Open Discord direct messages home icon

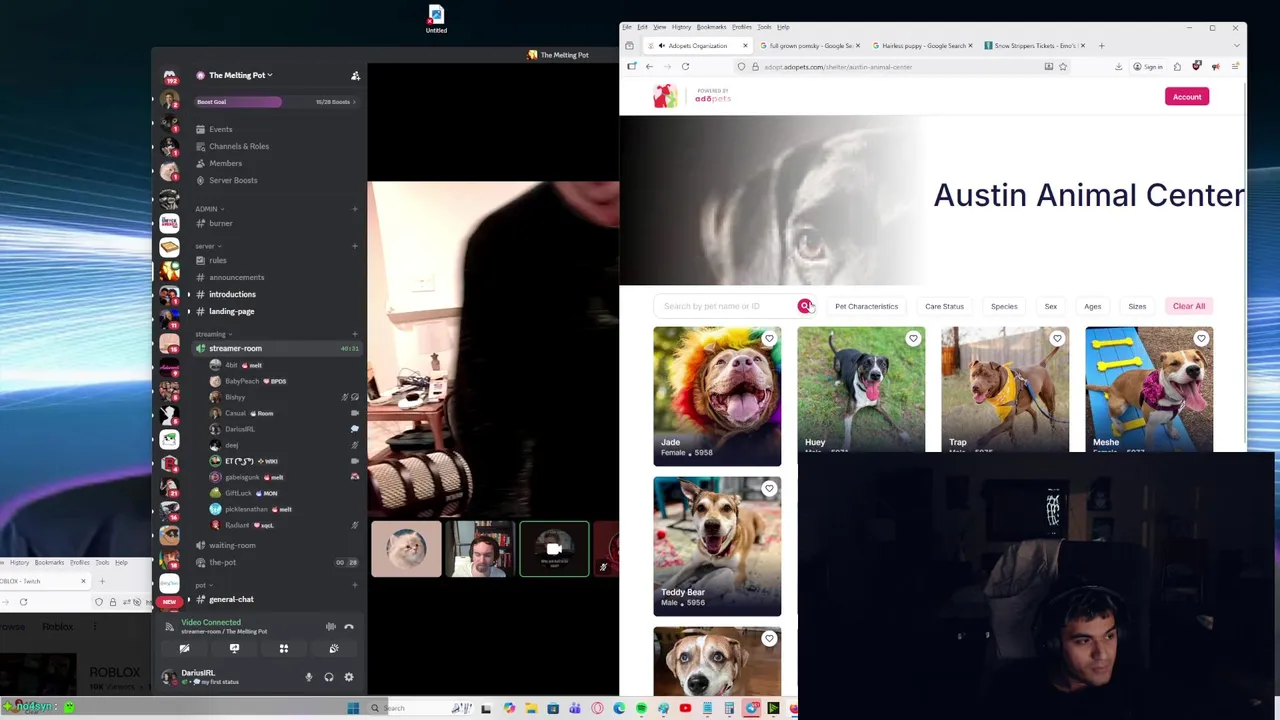[x=169, y=76]
